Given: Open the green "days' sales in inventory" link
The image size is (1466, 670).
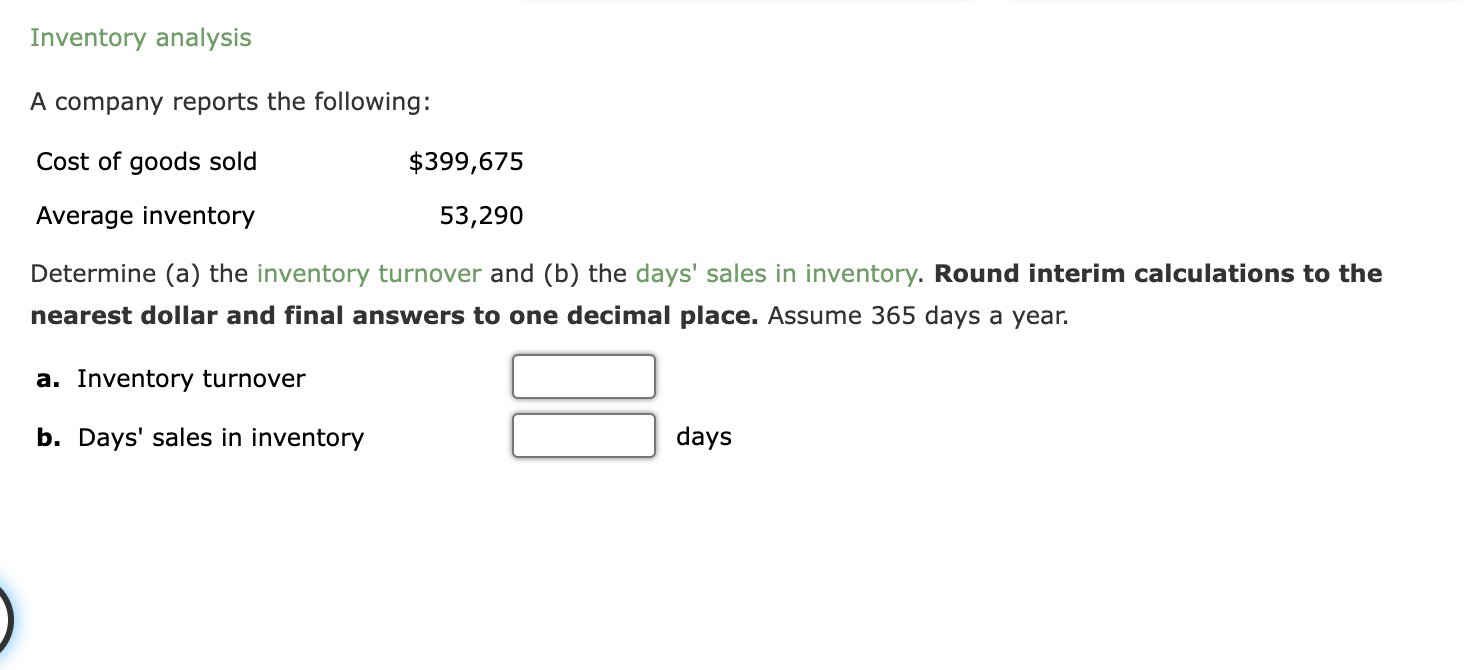Looking at the screenshot, I should coord(776,274).
